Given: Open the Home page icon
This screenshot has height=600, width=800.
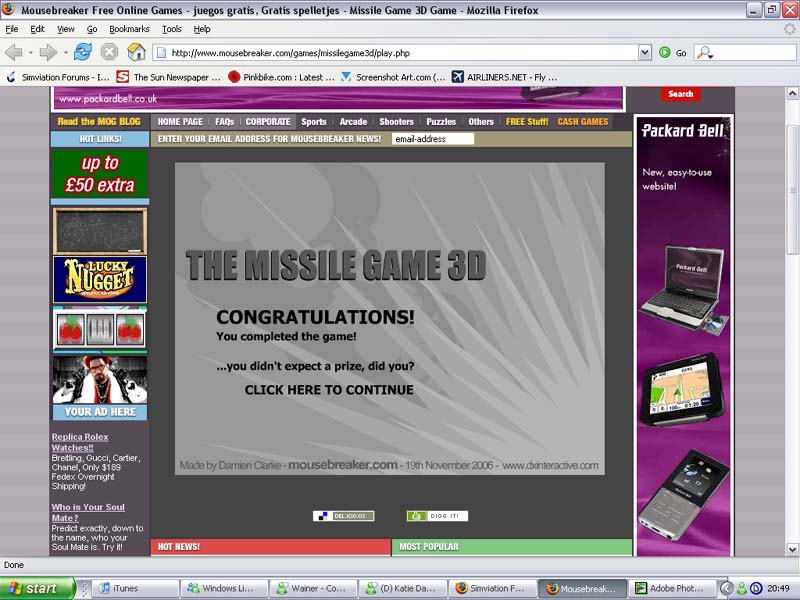Looking at the screenshot, I should point(136,52).
